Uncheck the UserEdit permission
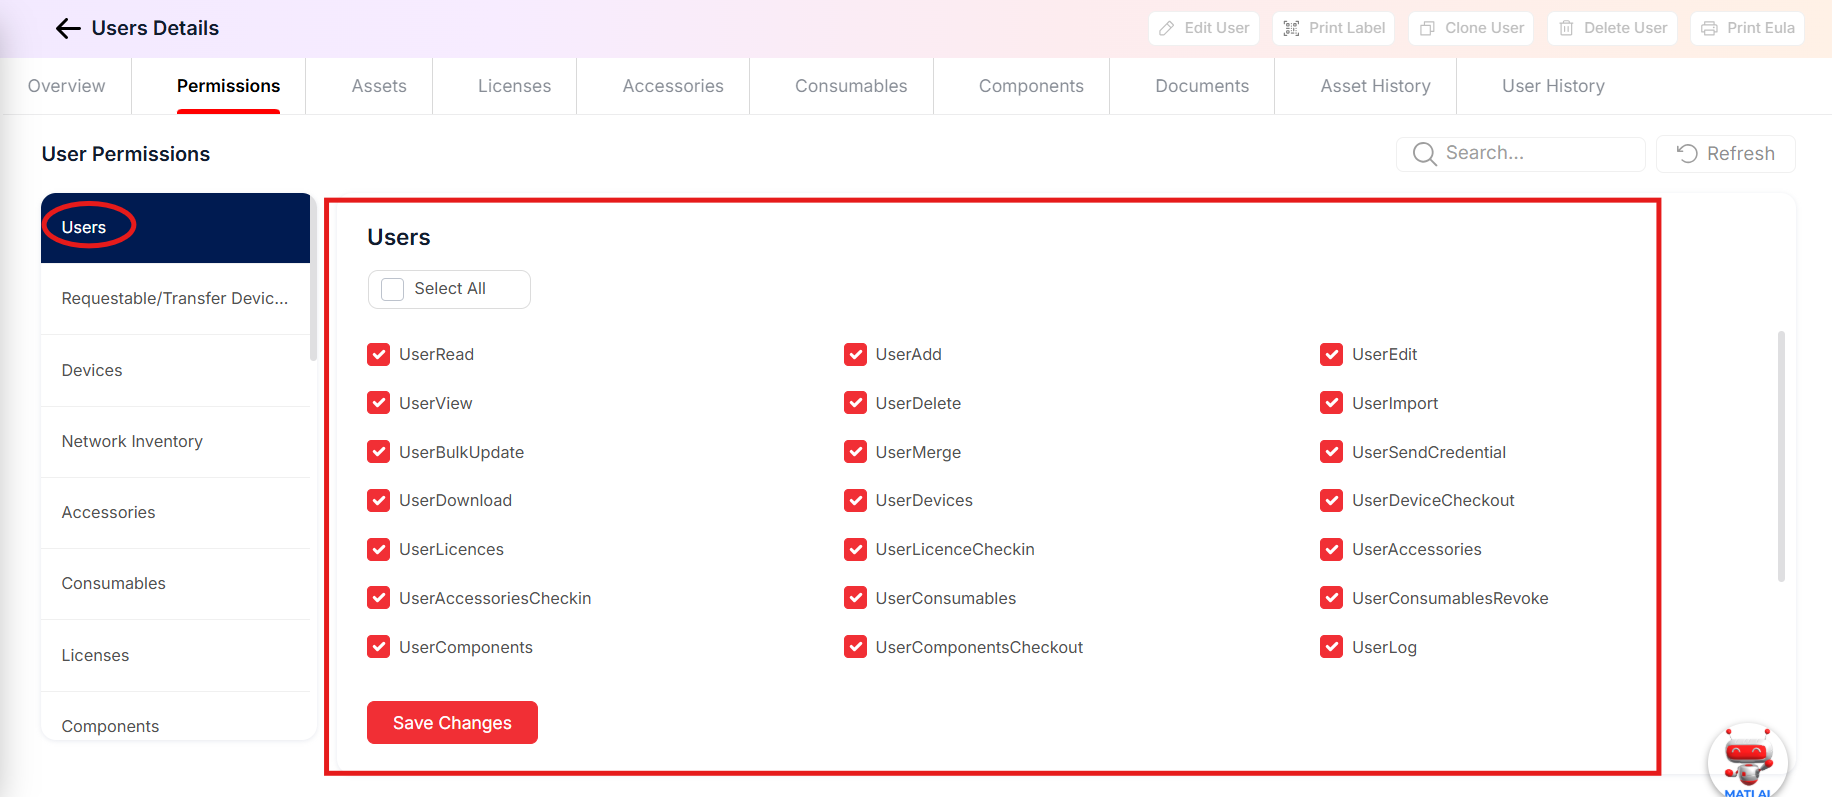This screenshot has width=1832, height=797. [x=1331, y=354]
